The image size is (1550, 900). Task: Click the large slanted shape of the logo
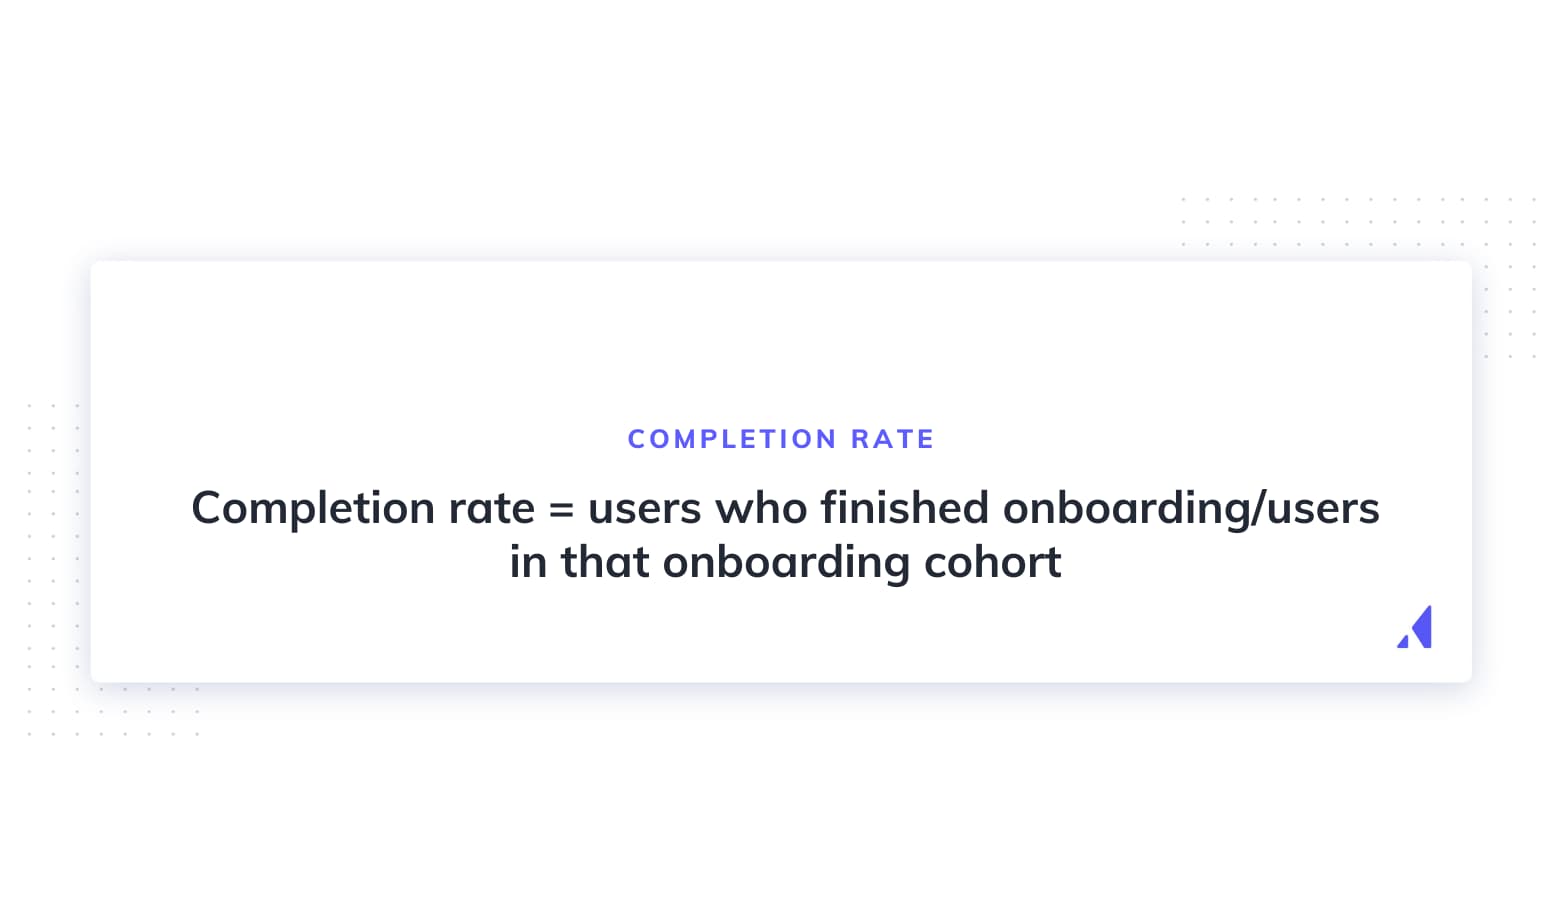tap(1422, 626)
